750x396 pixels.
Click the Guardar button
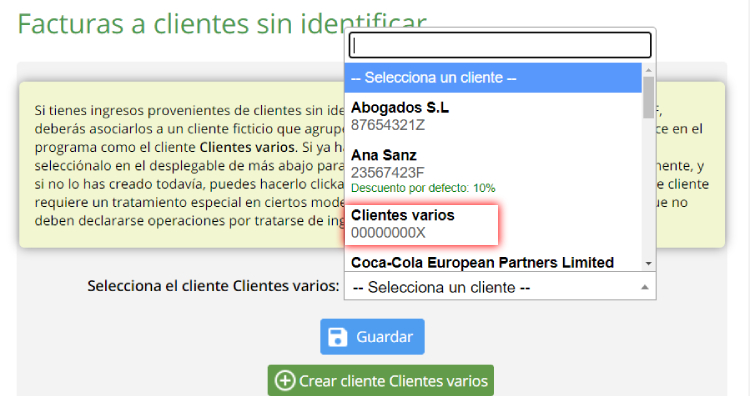tap(372, 337)
